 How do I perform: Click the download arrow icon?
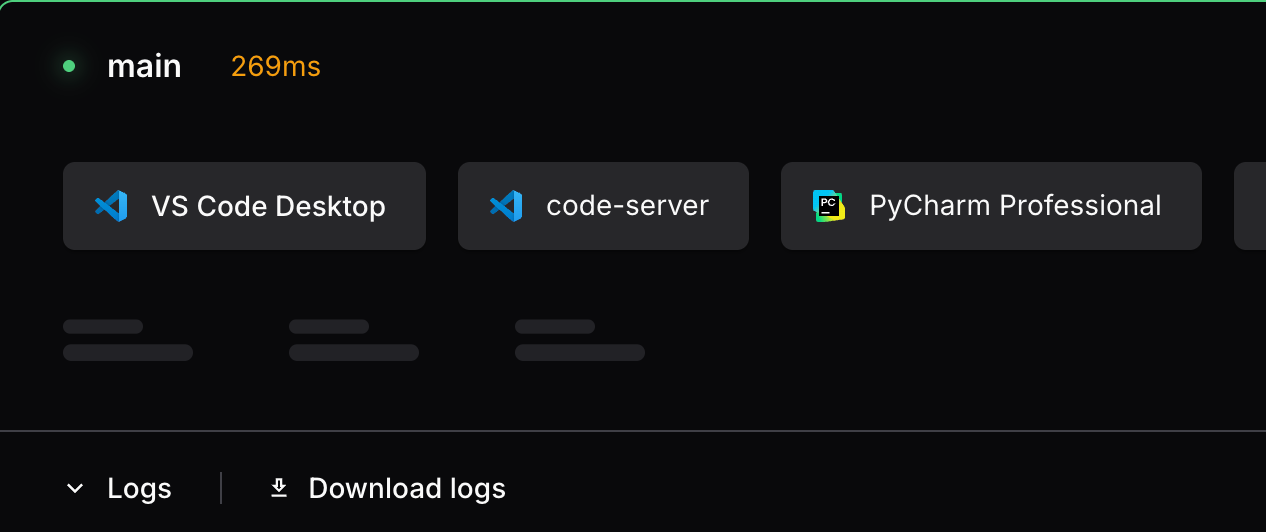(279, 488)
